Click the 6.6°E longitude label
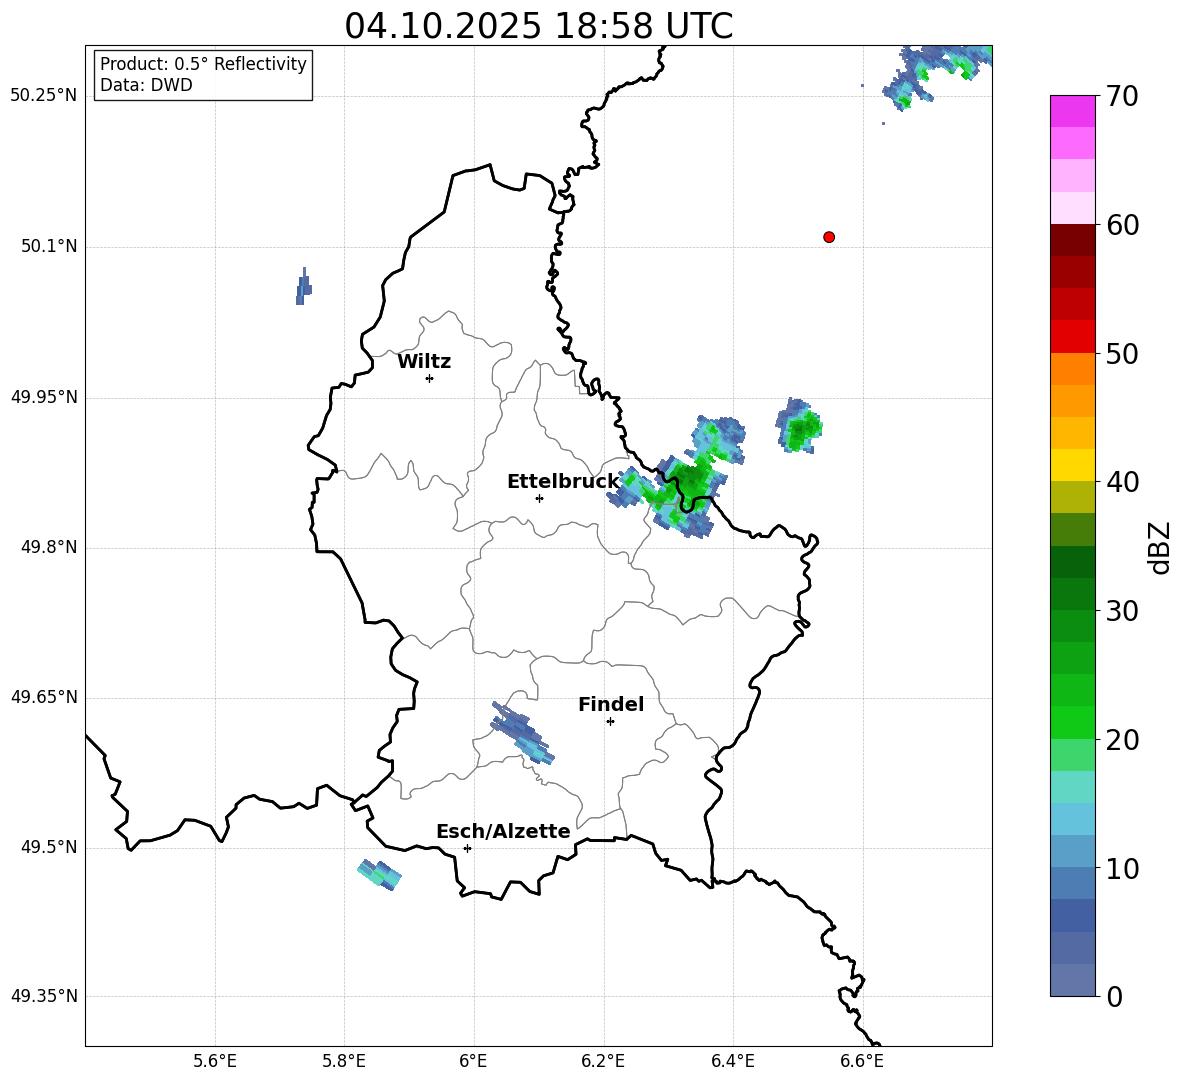 (x=862, y=1061)
